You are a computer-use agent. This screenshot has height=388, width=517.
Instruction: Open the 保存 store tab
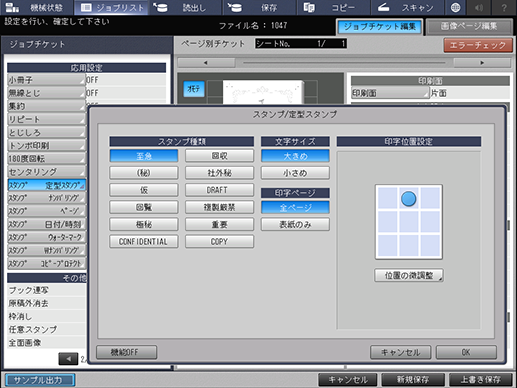260,7
